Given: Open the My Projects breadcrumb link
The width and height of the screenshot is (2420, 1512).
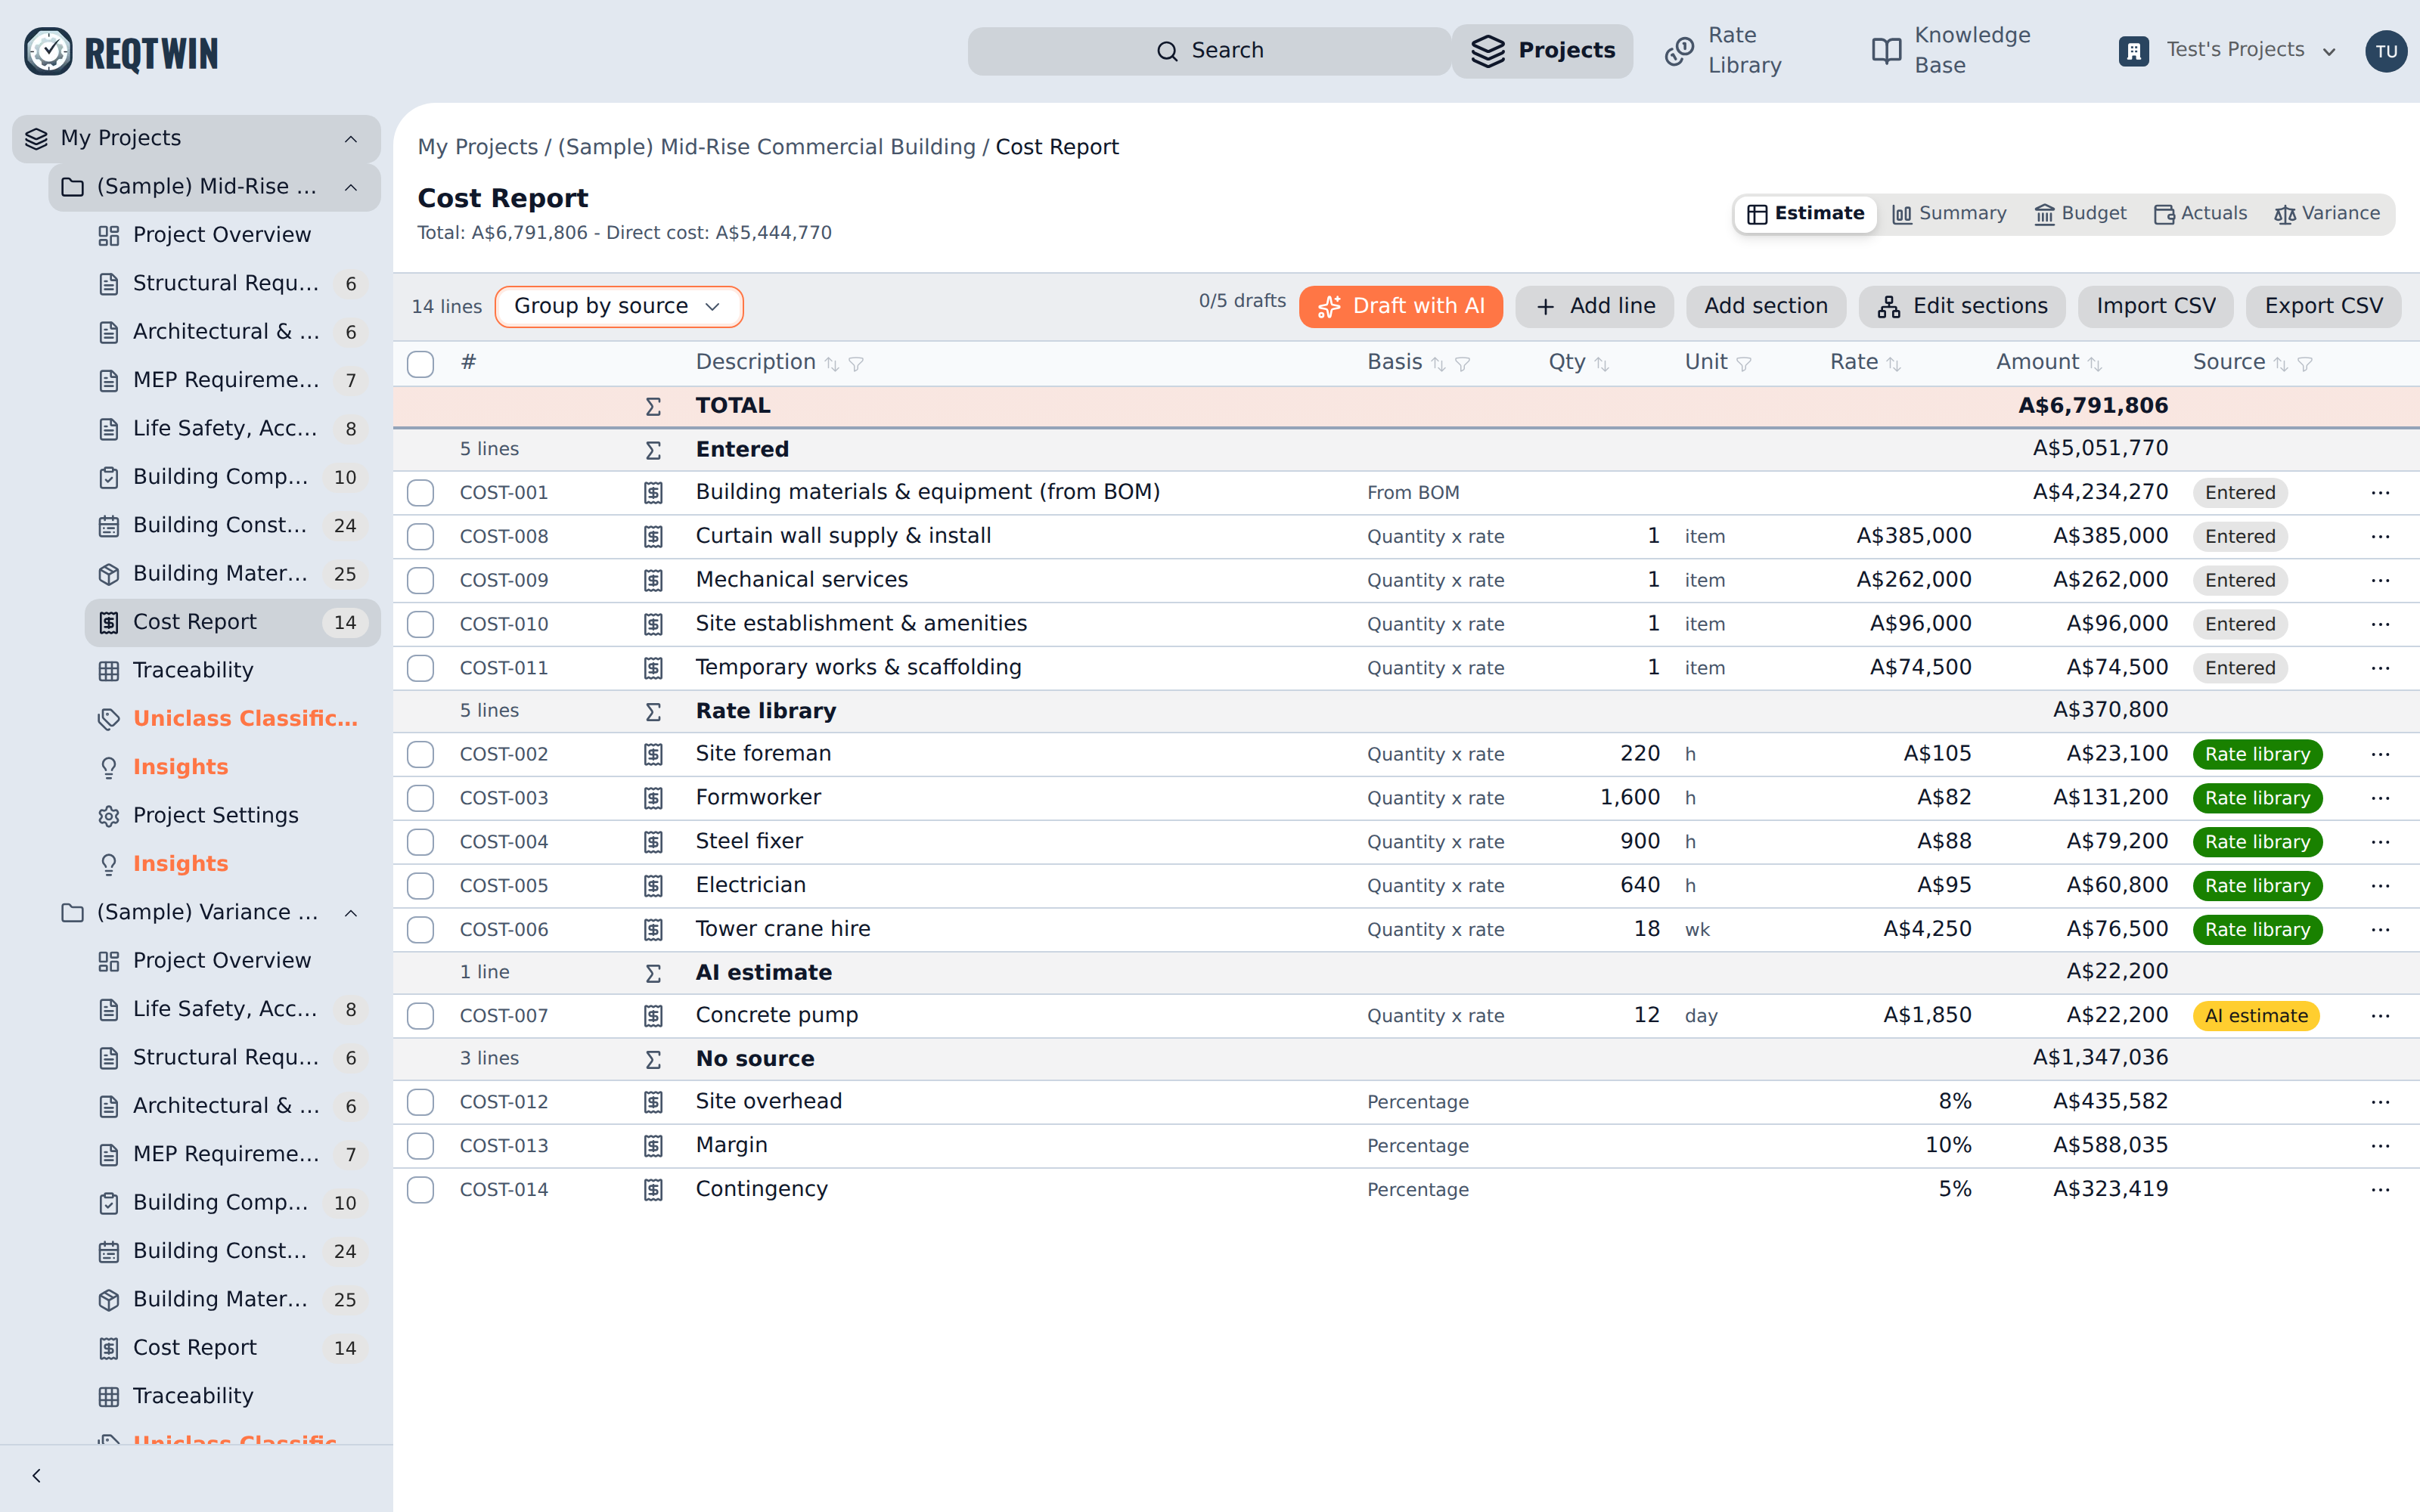Looking at the screenshot, I should pos(477,147).
